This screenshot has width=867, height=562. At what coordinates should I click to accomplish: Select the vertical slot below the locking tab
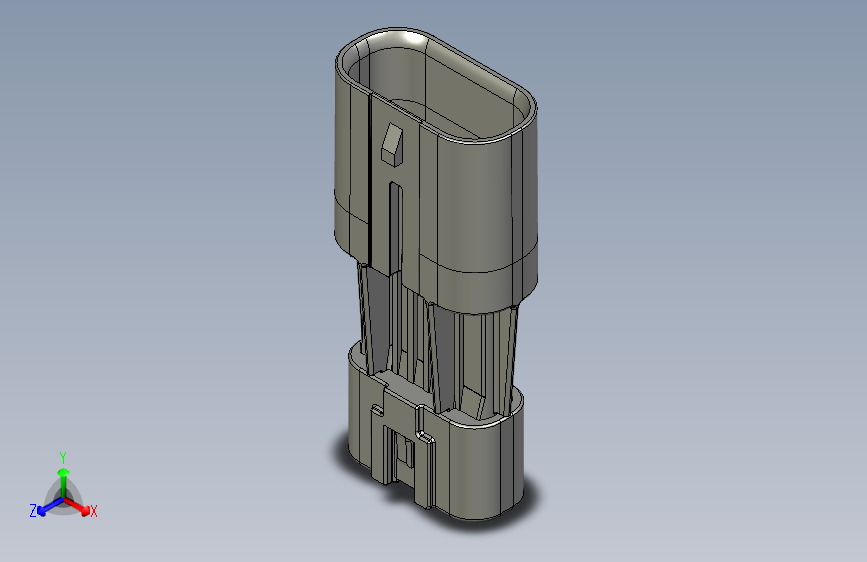(395, 227)
